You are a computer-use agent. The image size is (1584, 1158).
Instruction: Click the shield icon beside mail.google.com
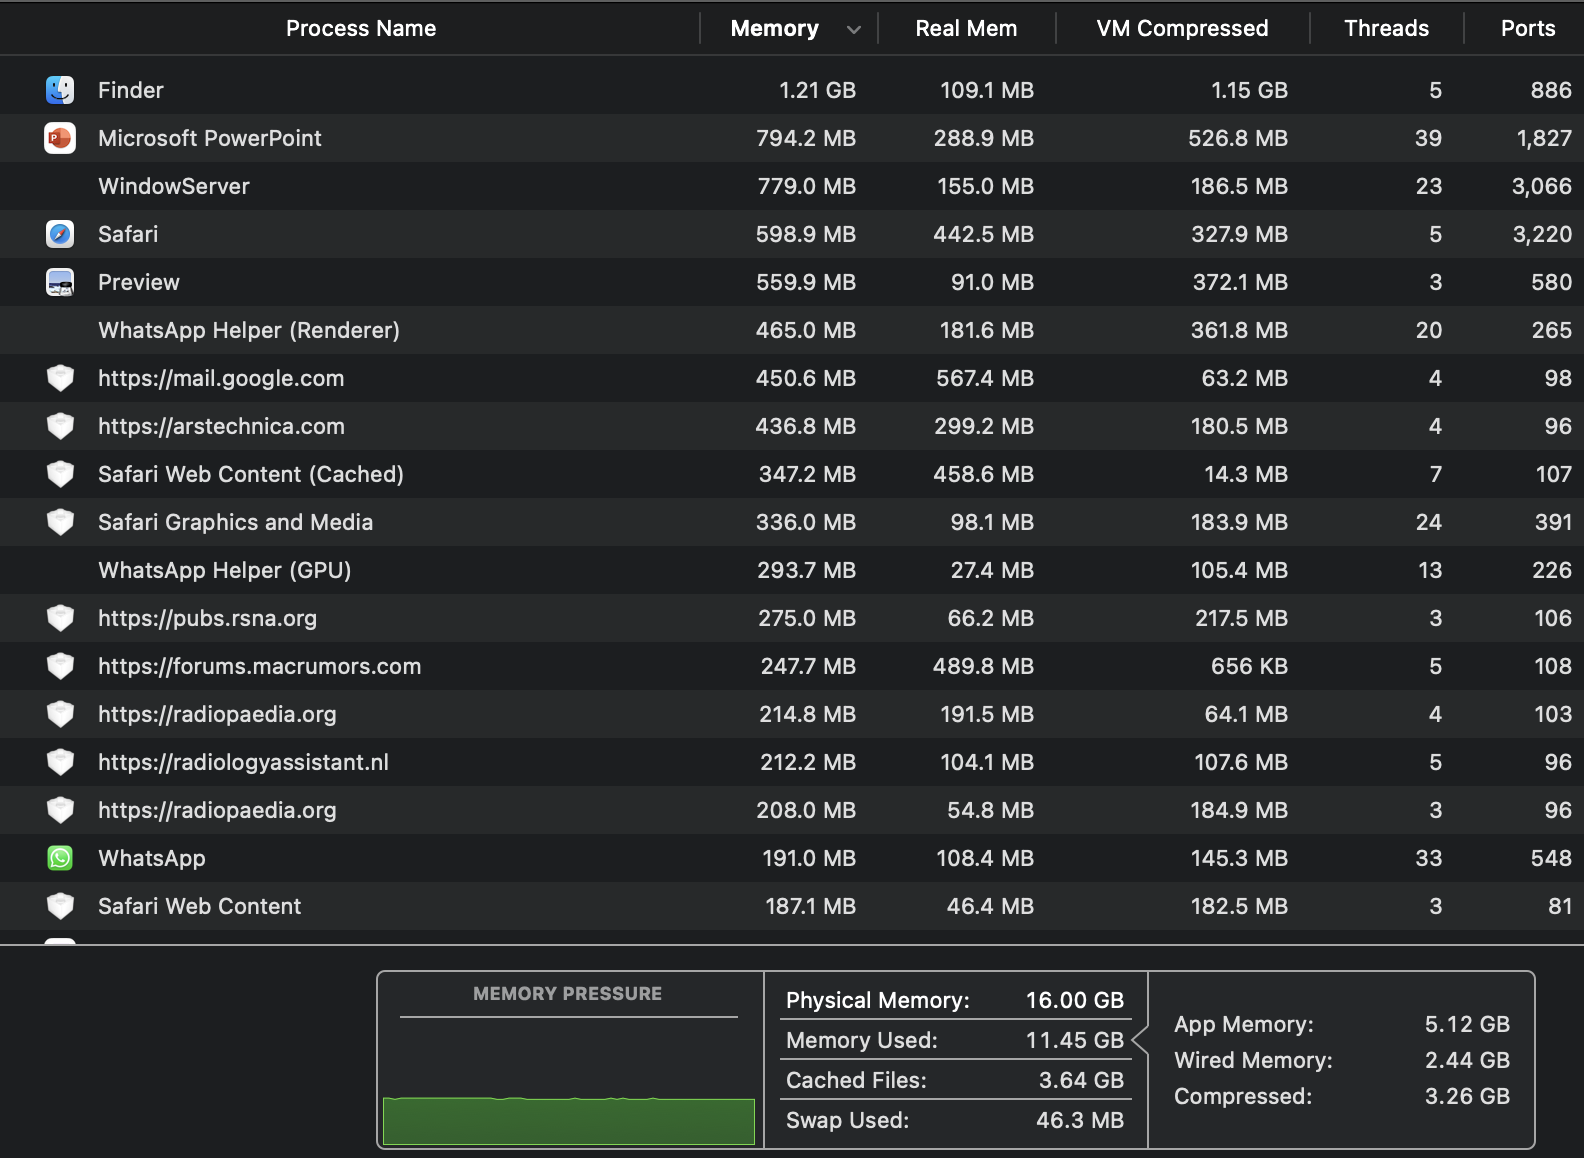(60, 378)
